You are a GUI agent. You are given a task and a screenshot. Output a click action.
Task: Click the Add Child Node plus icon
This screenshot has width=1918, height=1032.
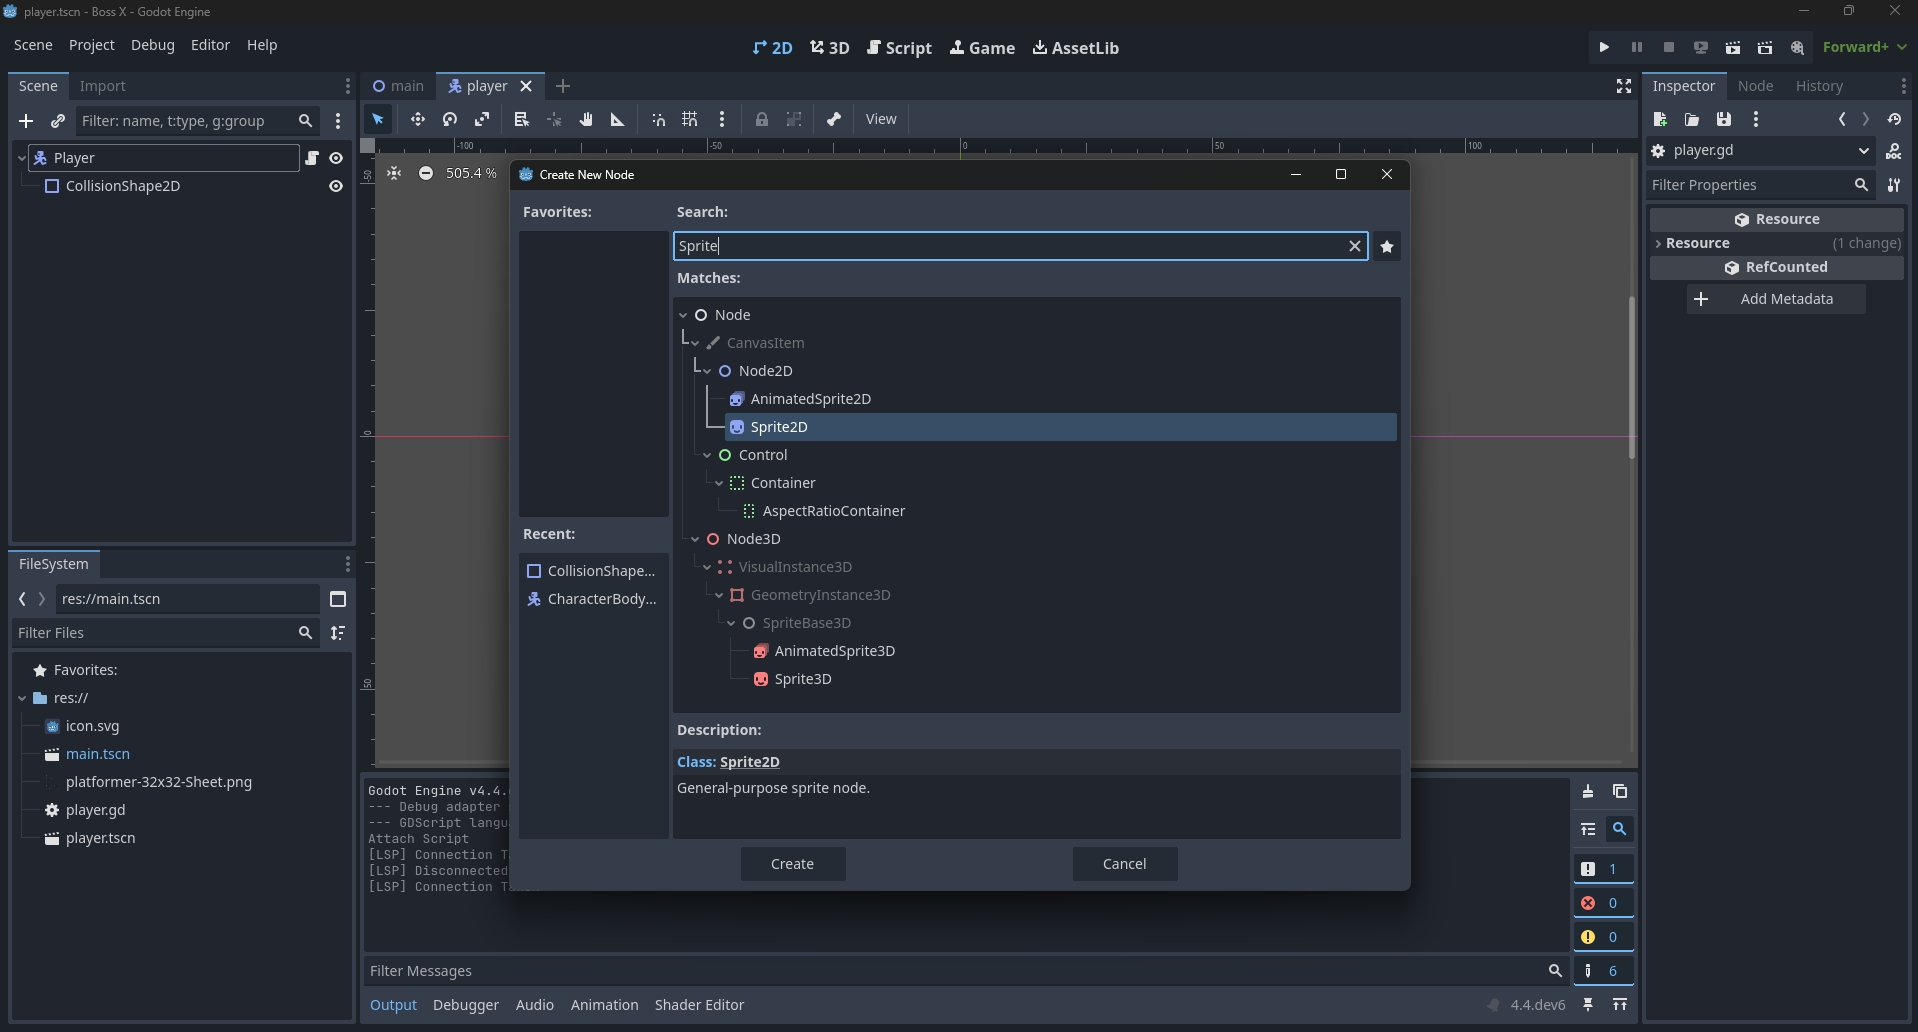[26, 121]
